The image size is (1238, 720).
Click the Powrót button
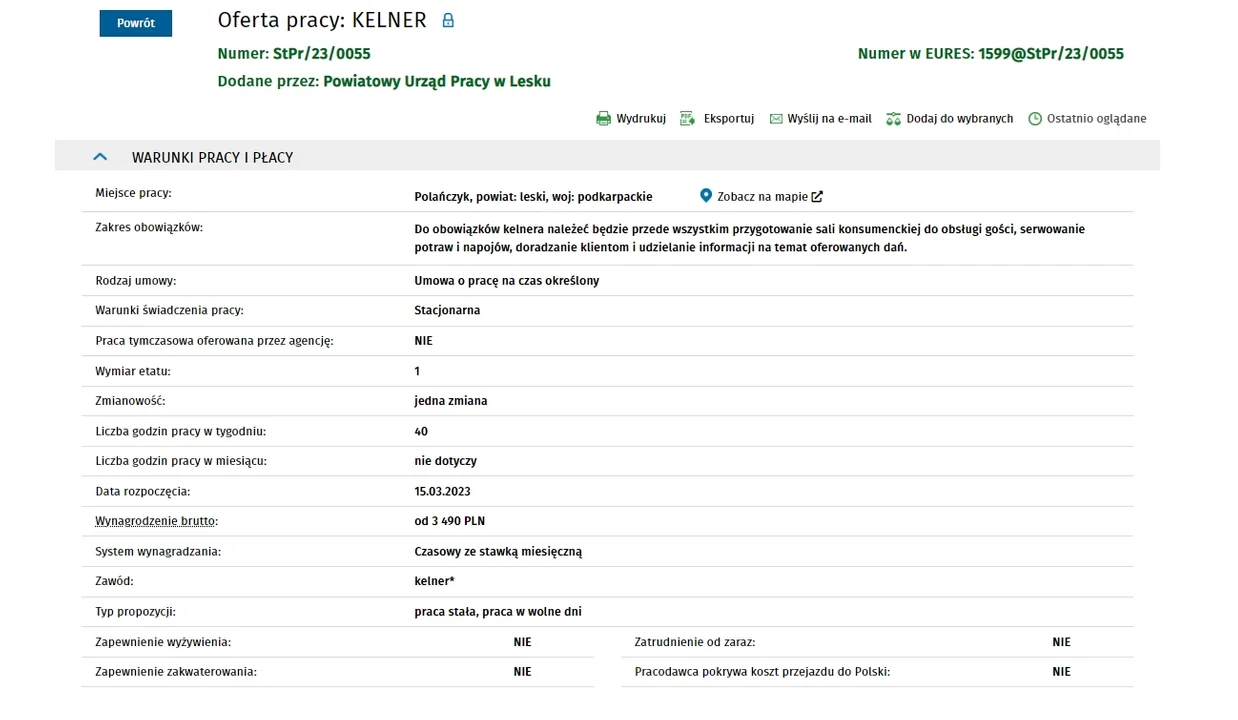(x=136, y=23)
